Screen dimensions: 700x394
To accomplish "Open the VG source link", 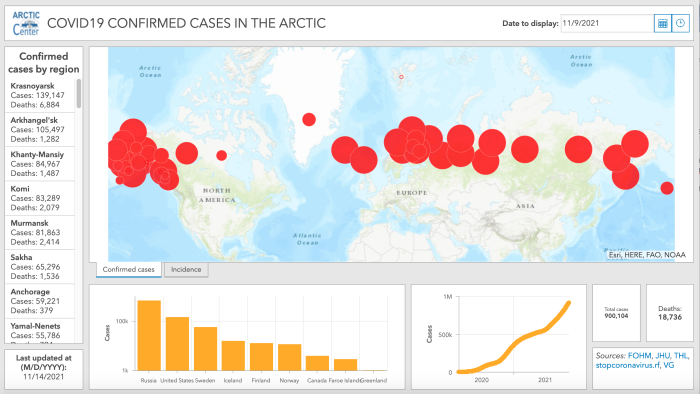I will tap(669, 365).
